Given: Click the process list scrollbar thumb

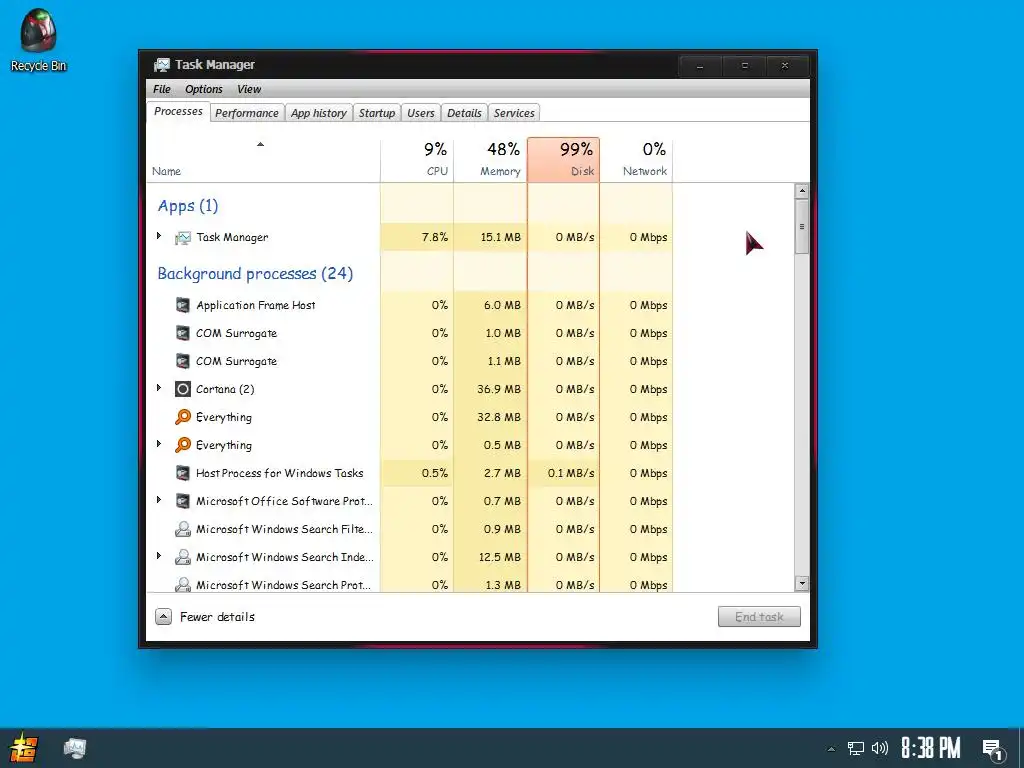Looking at the screenshot, I should (x=802, y=227).
